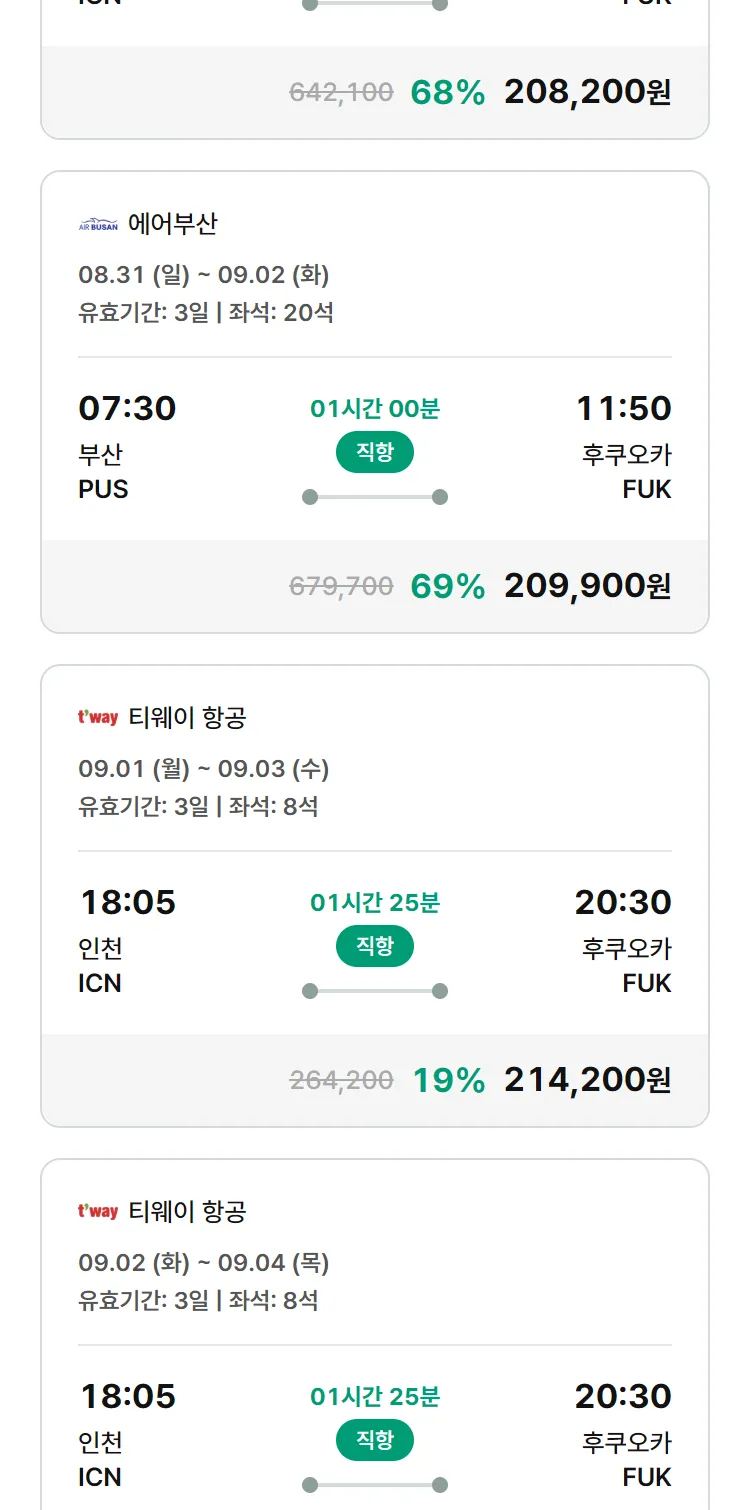Click the 07:30 부산 departure time
This screenshot has width=750, height=1510.
click(127, 408)
